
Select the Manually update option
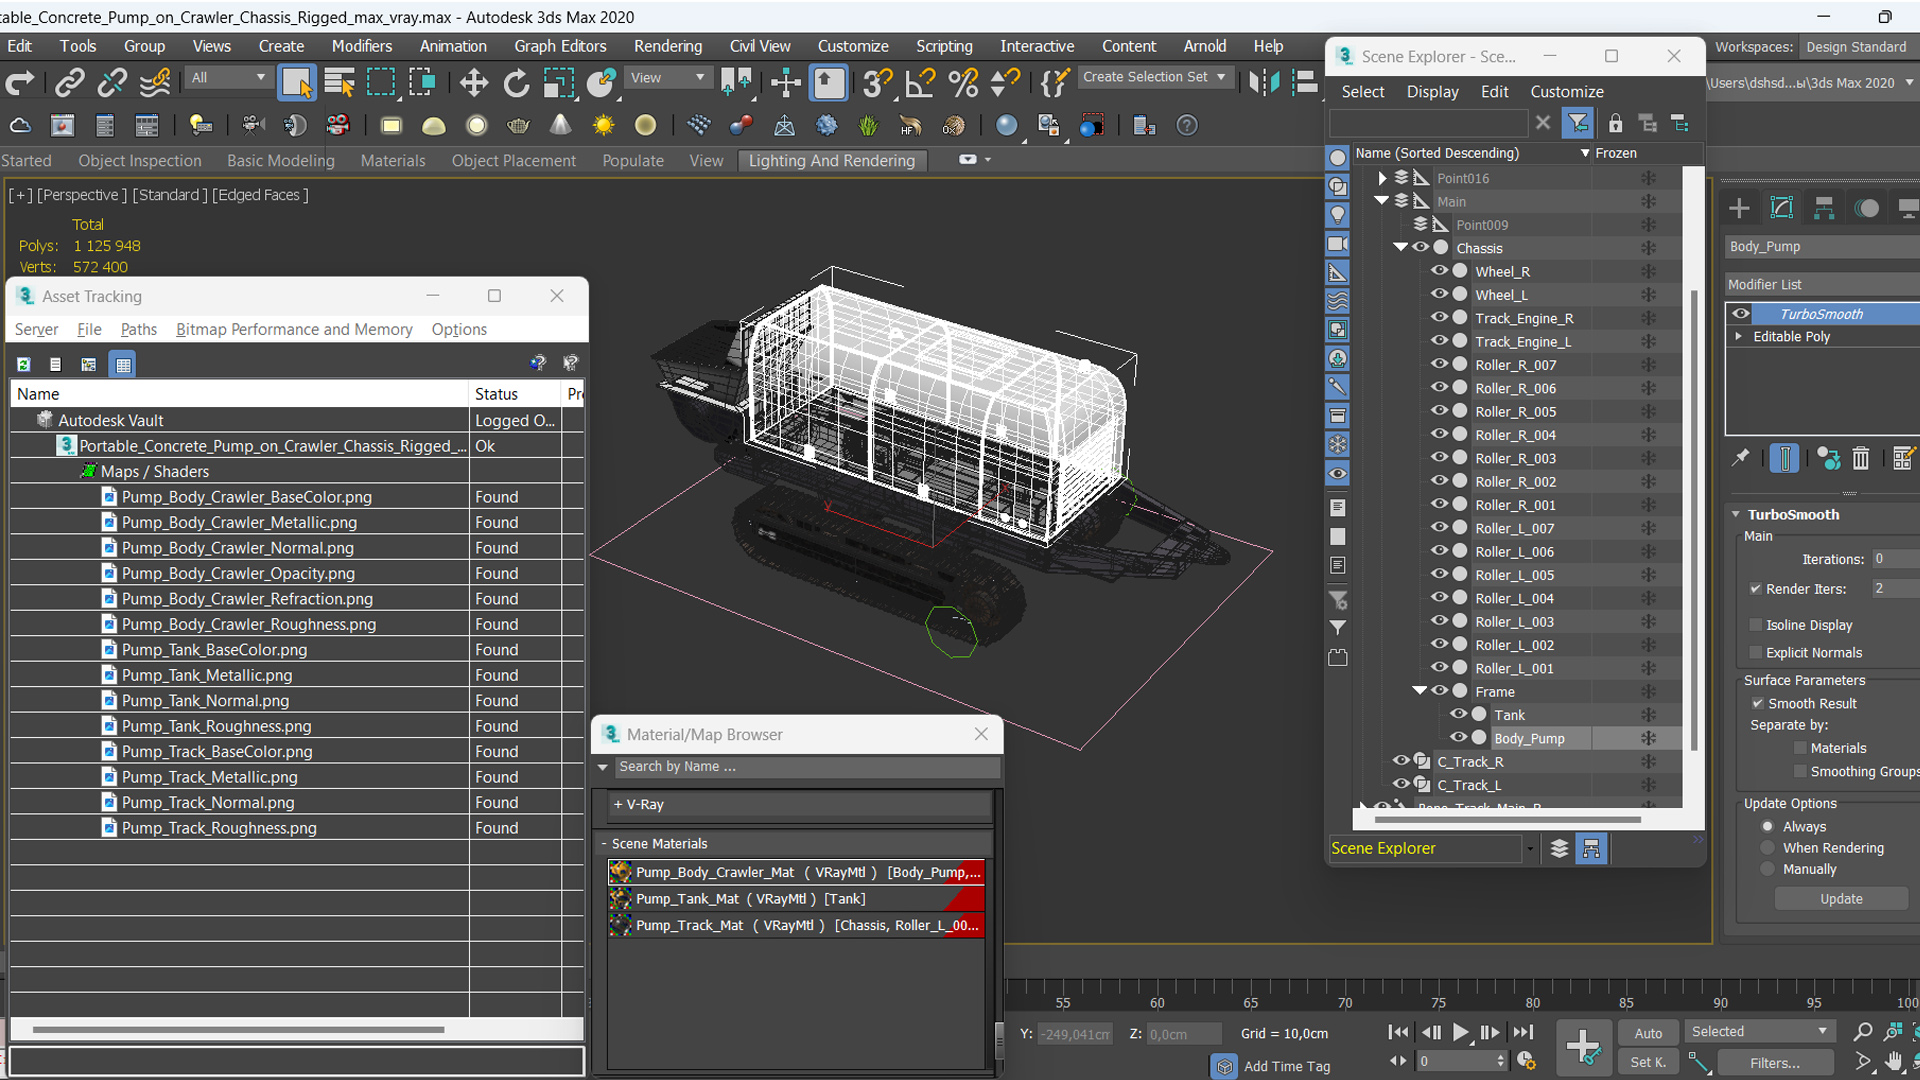click(1768, 870)
